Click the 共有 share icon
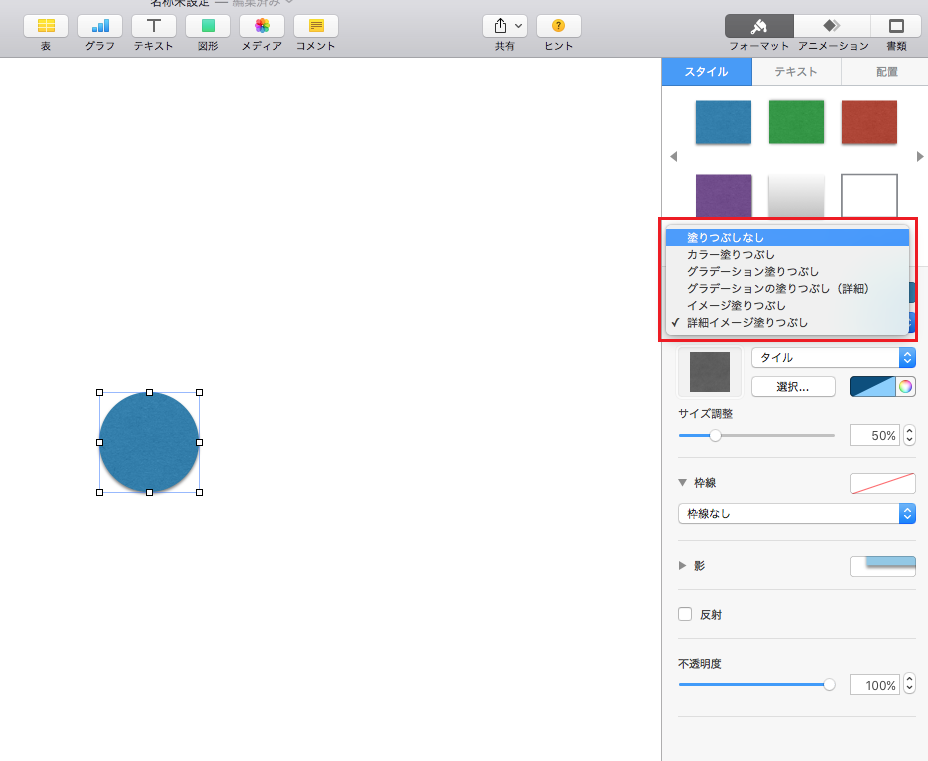 [x=505, y=26]
